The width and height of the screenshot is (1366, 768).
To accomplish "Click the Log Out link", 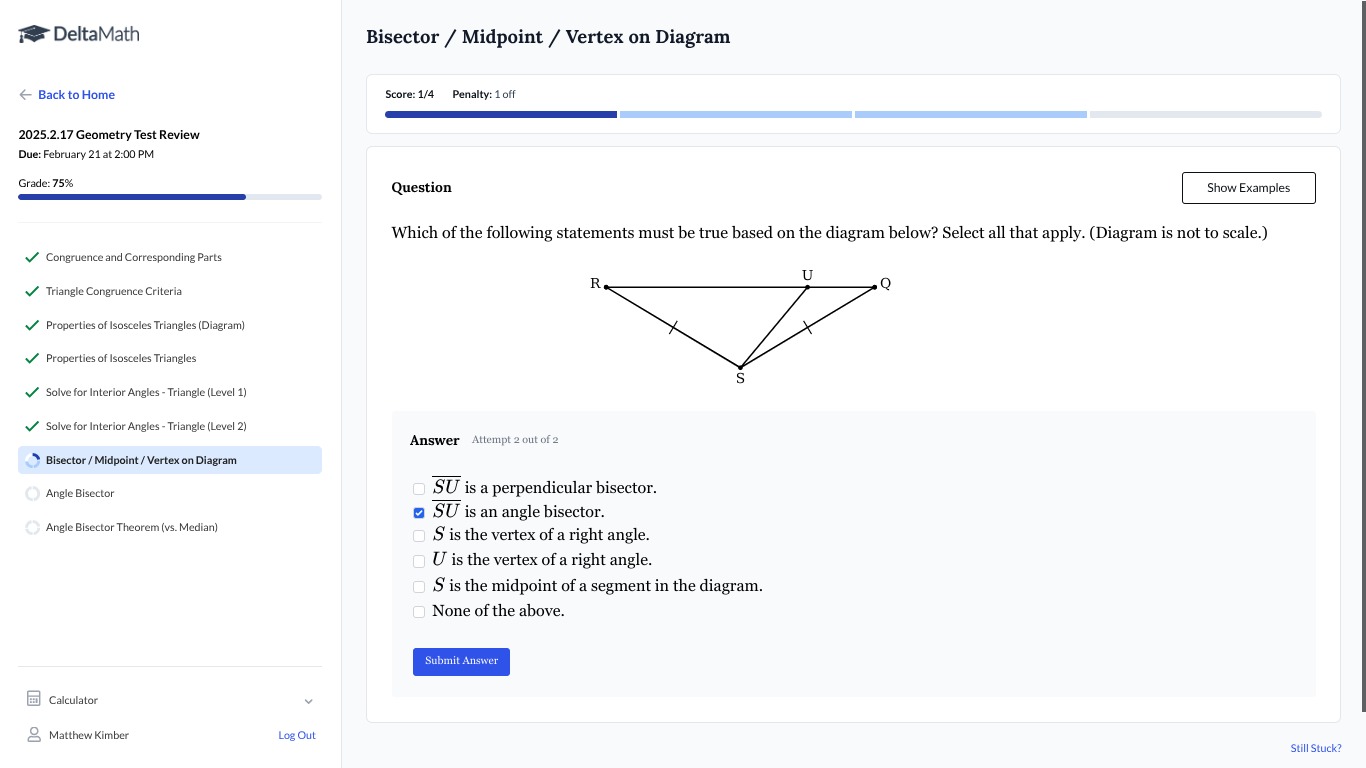I will (x=297, y=735).
